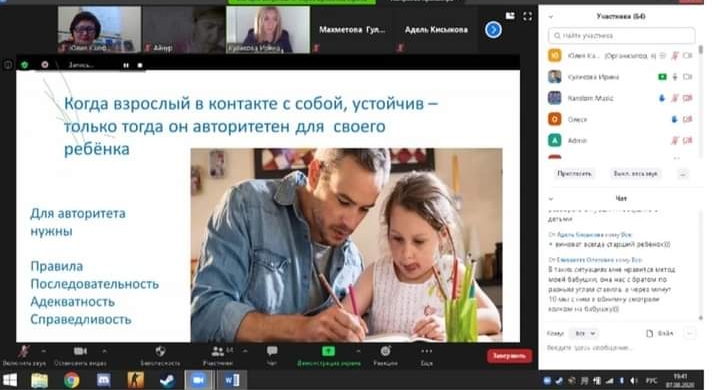Click the chat scrollbar handle
The width and height of the screenshot is (719, 390).
700,318
